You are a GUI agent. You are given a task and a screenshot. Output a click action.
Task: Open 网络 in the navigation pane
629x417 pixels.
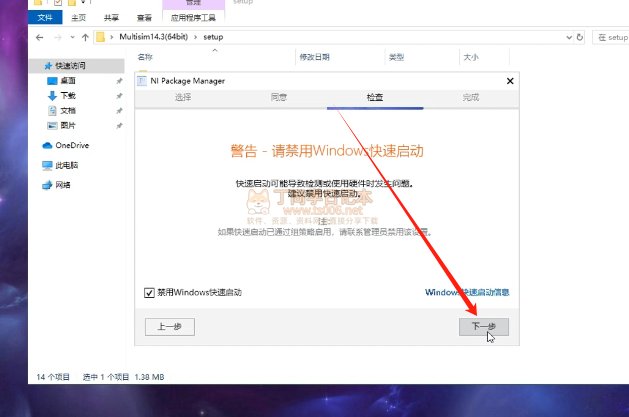[x=63, y=185]
